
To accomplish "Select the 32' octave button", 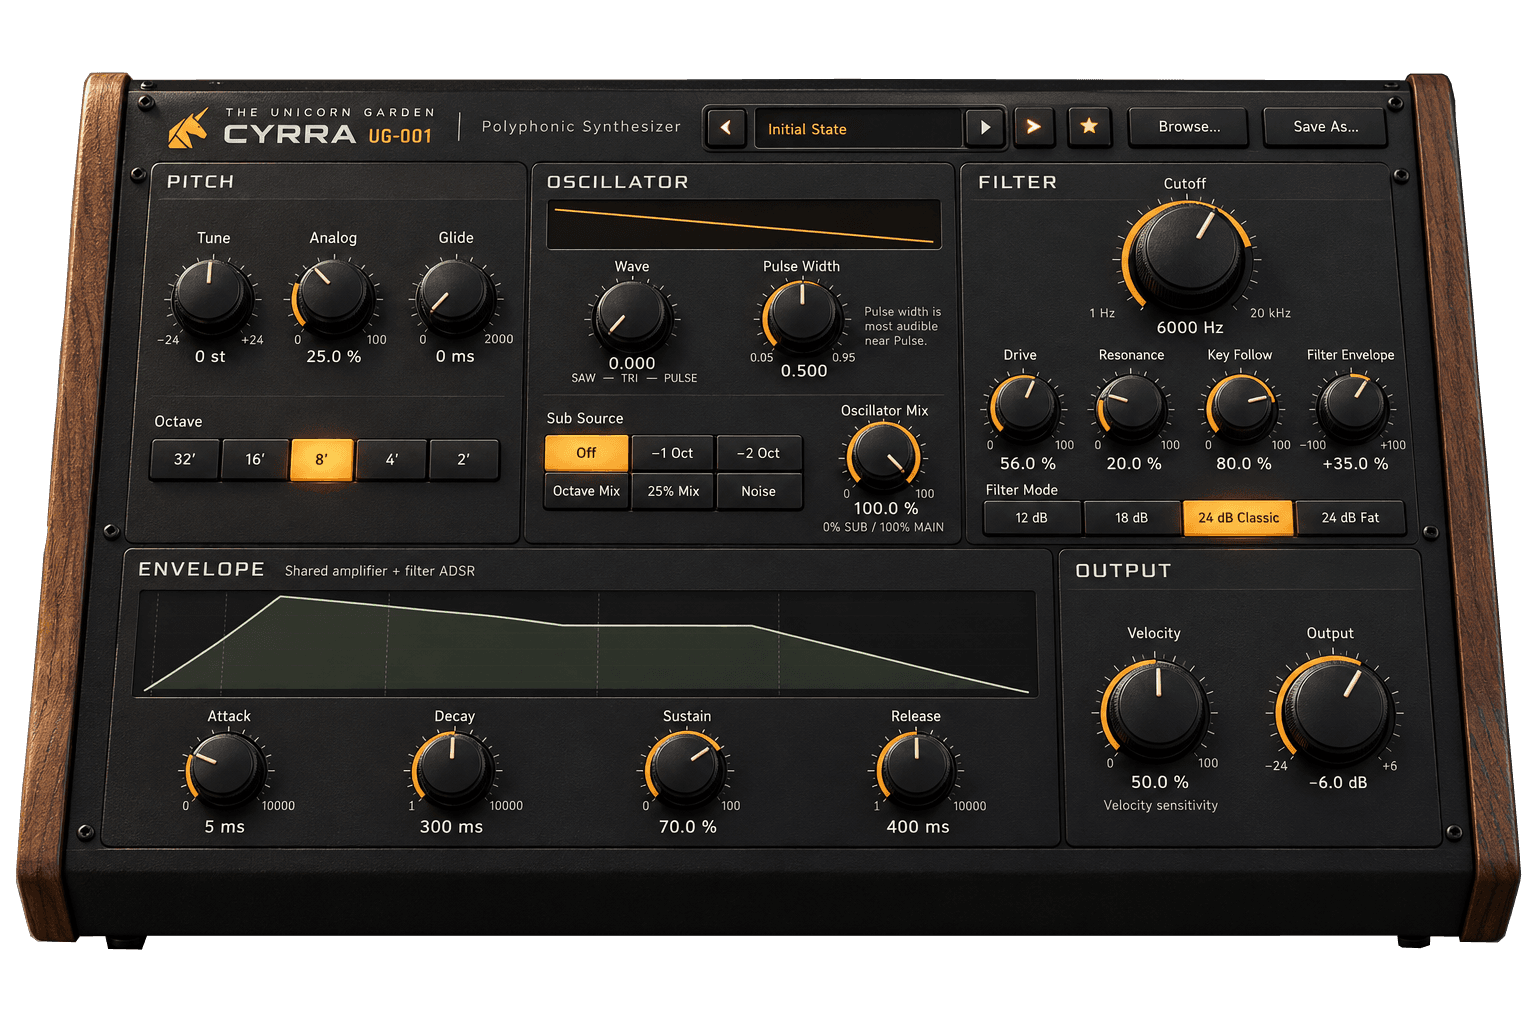I will [x=185, y=460].
